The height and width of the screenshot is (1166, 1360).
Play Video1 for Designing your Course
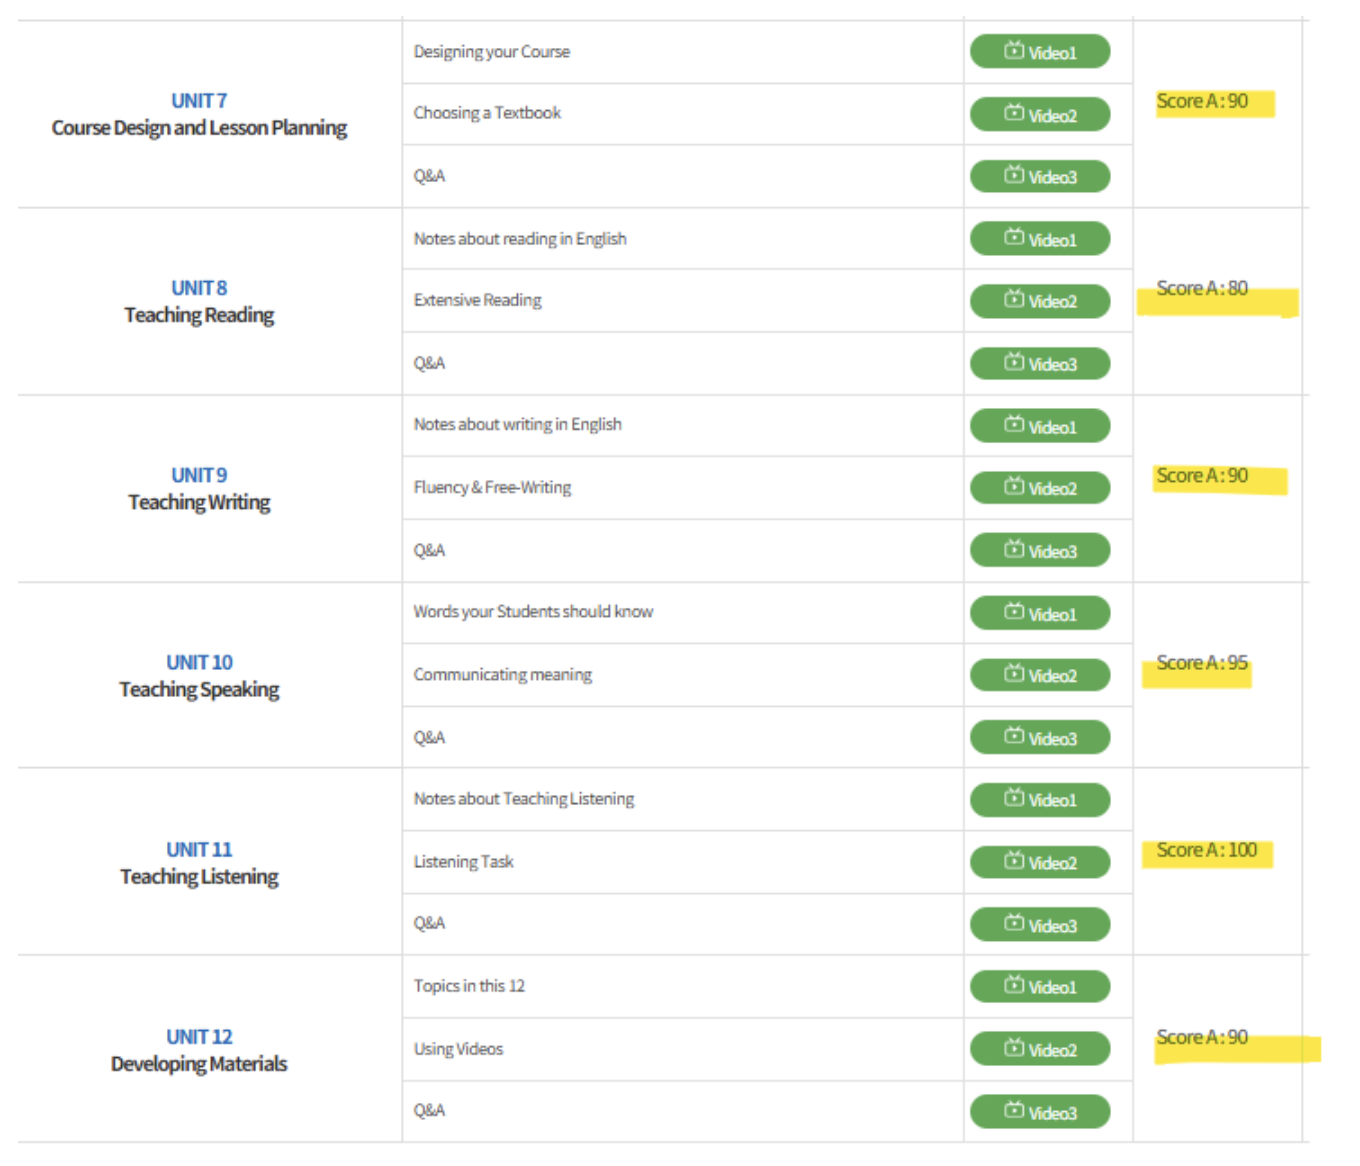tap(1039, 52)
